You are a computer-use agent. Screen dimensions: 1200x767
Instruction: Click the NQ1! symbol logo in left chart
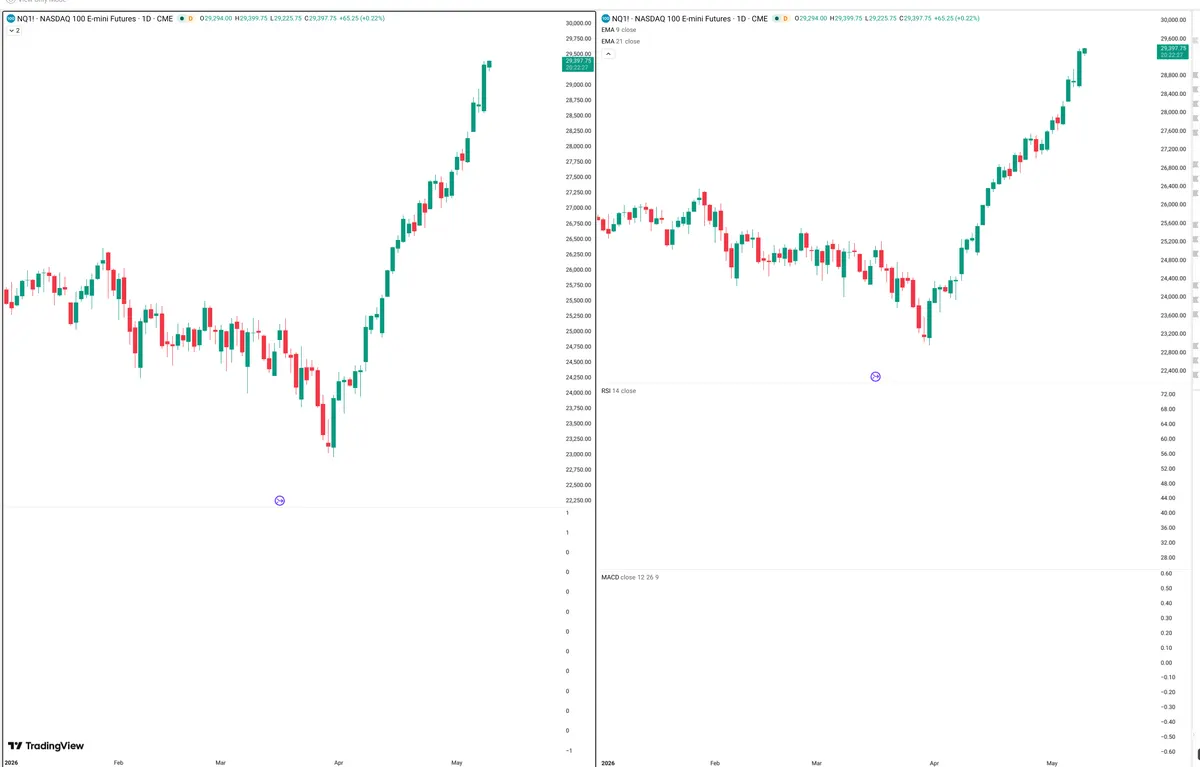coord(10,18)
